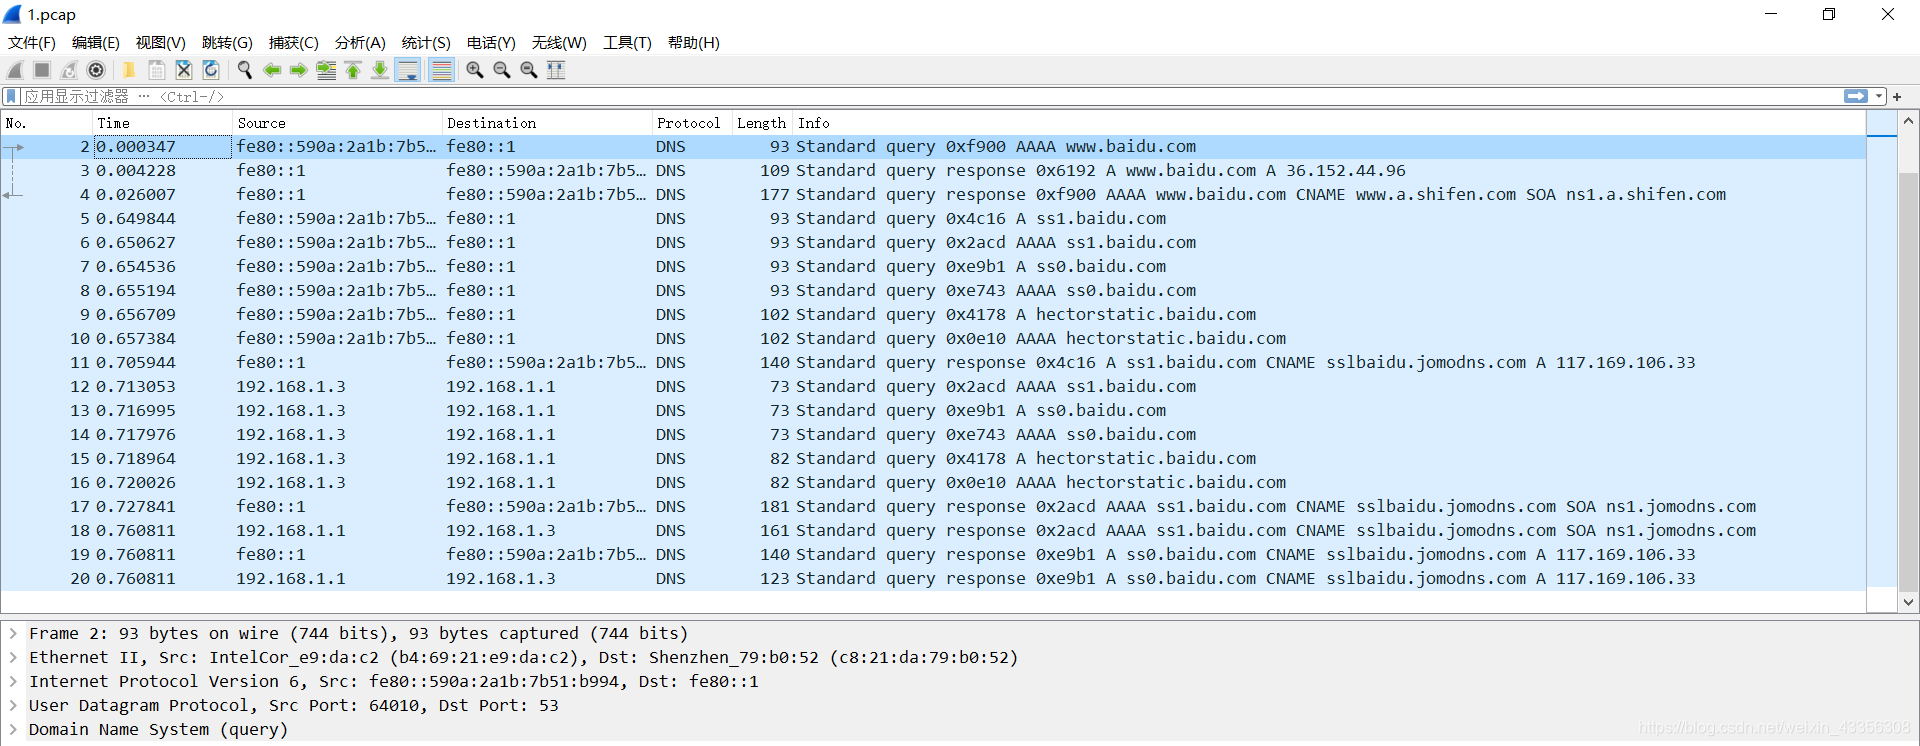
Task: Expand Domain Name System (query) row
Action: click(13, 729)
